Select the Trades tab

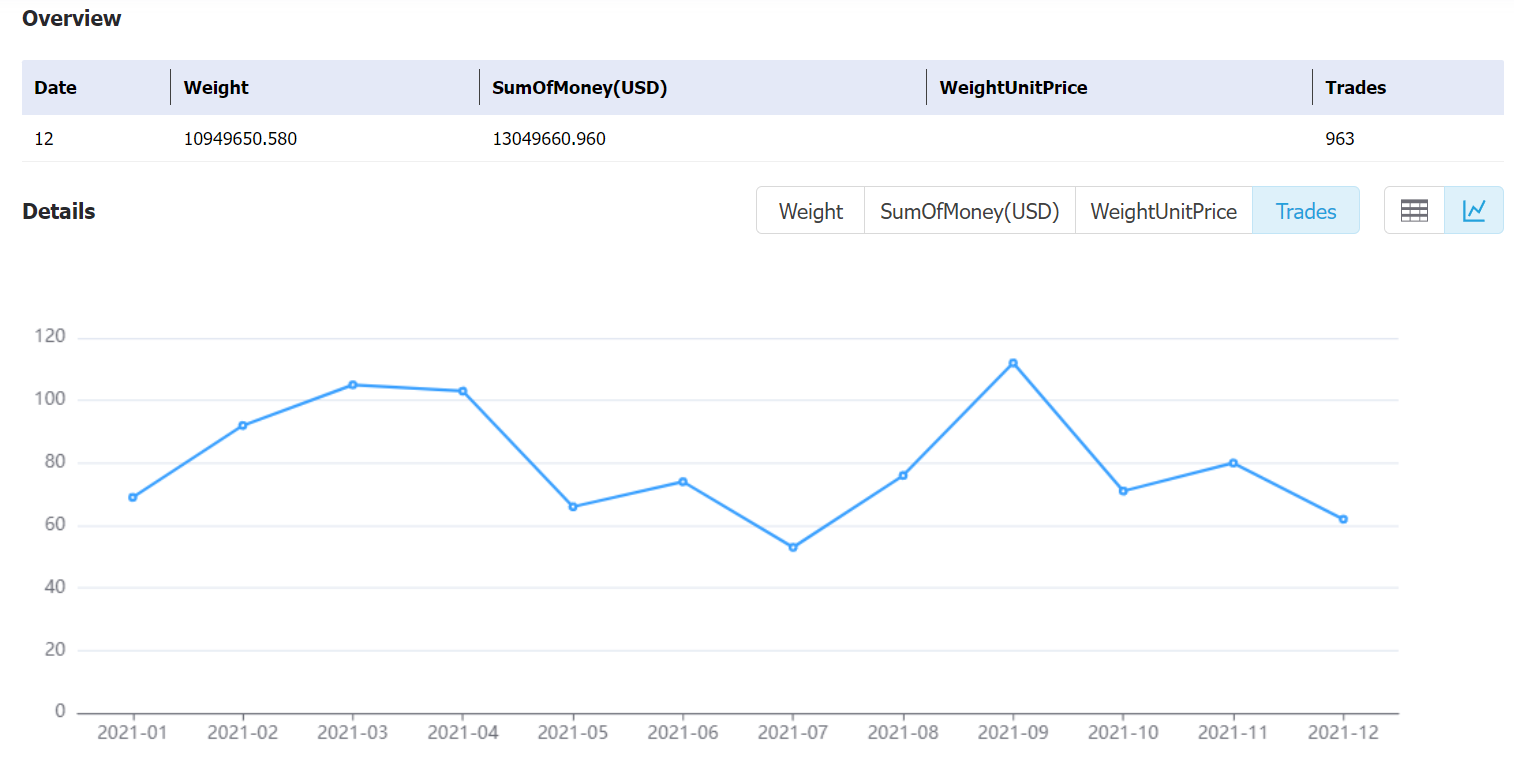1306,211
